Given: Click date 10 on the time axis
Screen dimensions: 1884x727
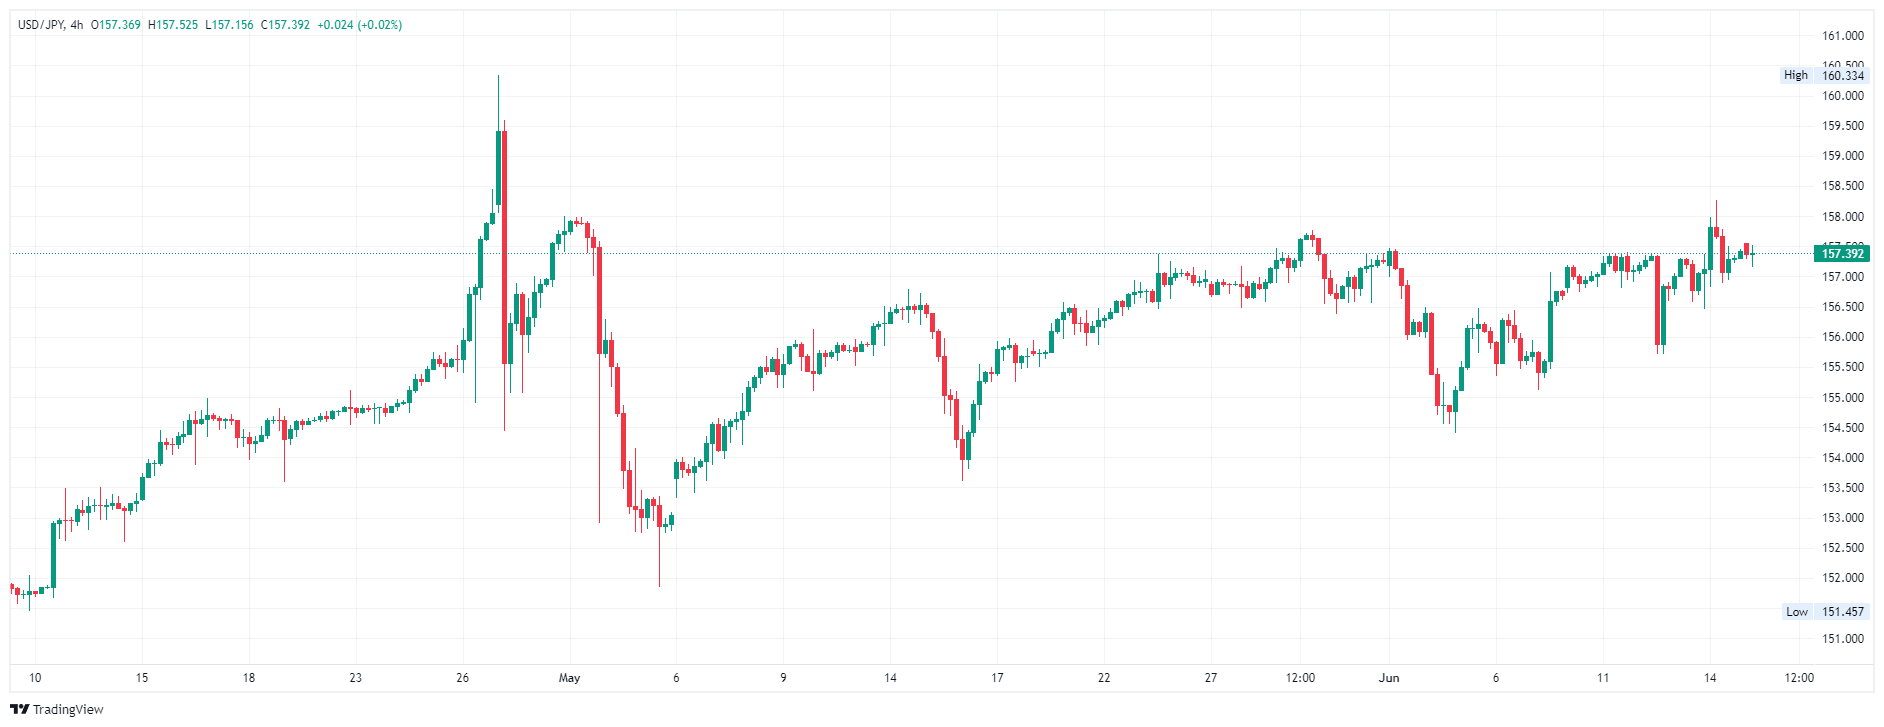Looking at the screenshot, I should coord(35,678).
